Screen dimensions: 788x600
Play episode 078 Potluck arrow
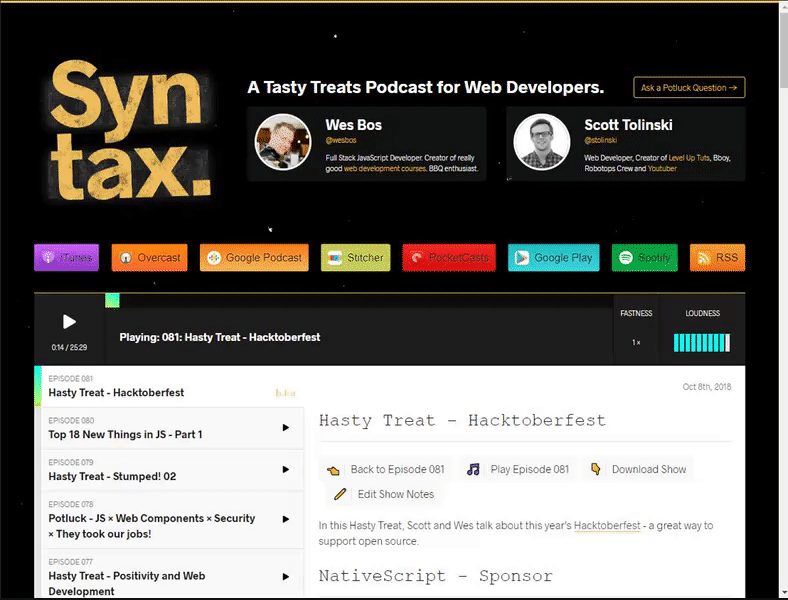[x=285, y=519]
